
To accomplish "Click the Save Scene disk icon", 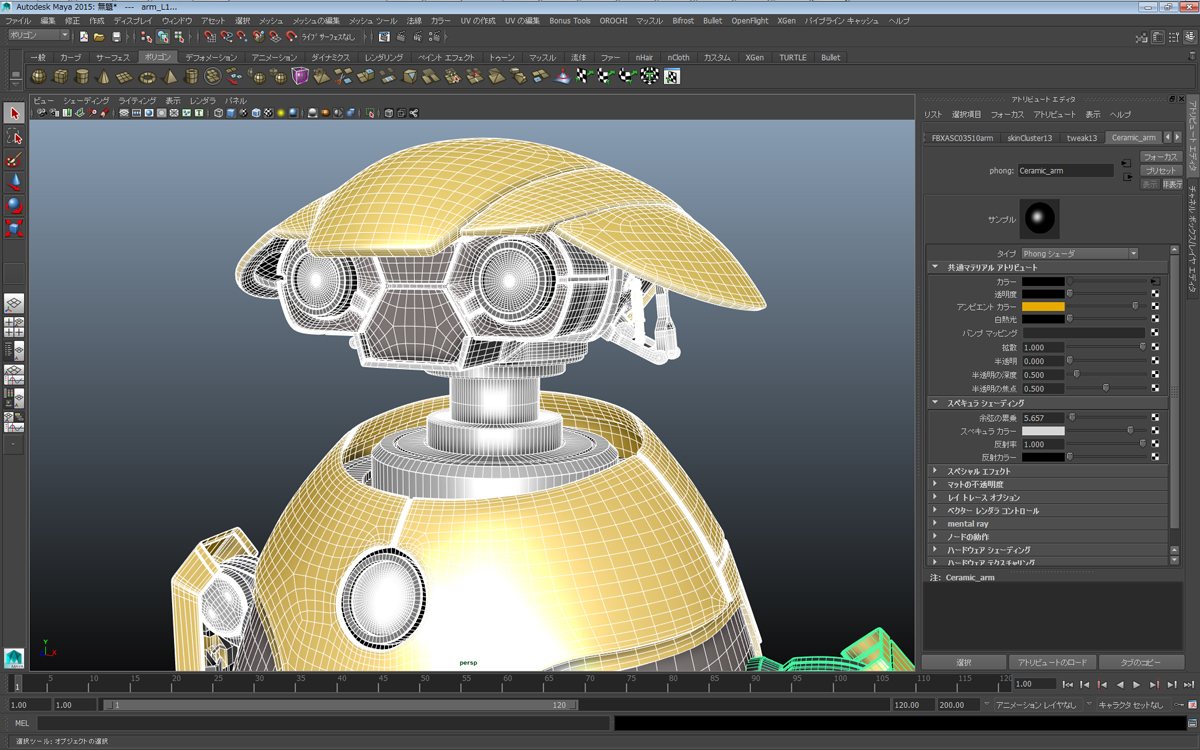I will (116, 37).
